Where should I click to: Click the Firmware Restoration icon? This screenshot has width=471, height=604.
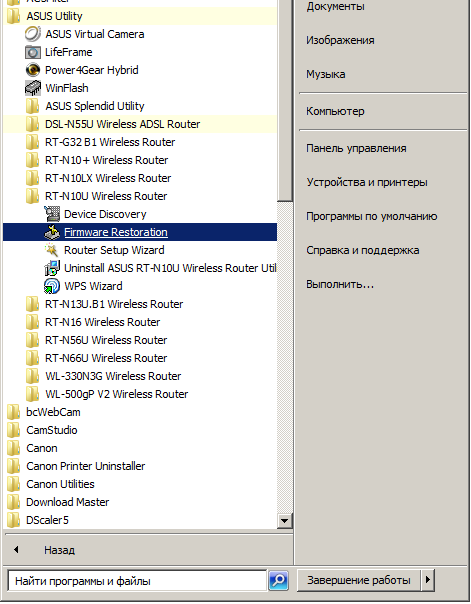[x=52, y=232]
